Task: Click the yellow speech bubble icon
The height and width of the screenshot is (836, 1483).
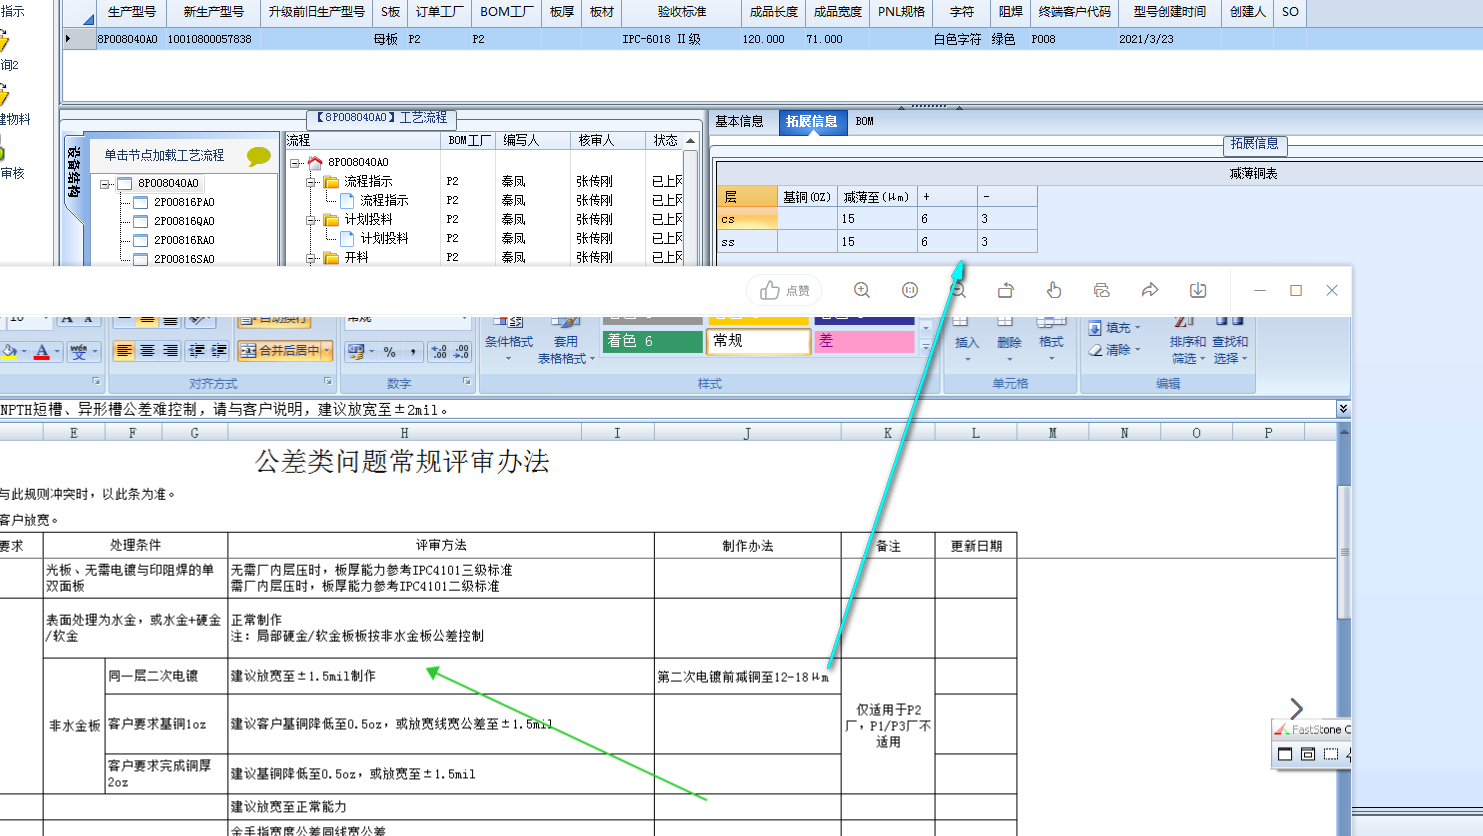Action: [259, 156]
